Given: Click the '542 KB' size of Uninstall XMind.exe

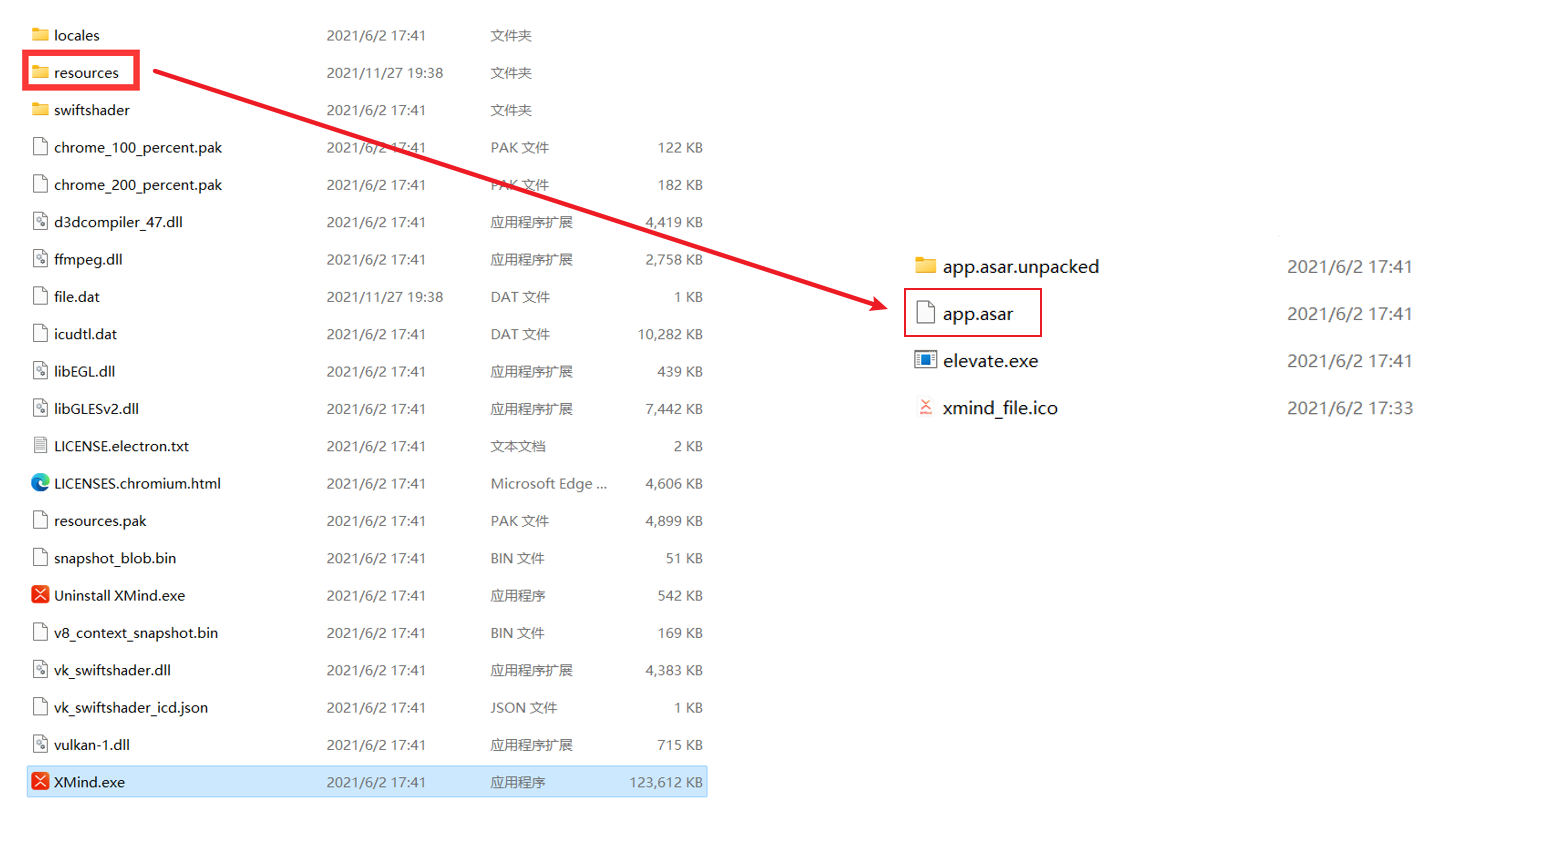Looking at the screenshot, I should pyautogui.click(x=680, y=595).
